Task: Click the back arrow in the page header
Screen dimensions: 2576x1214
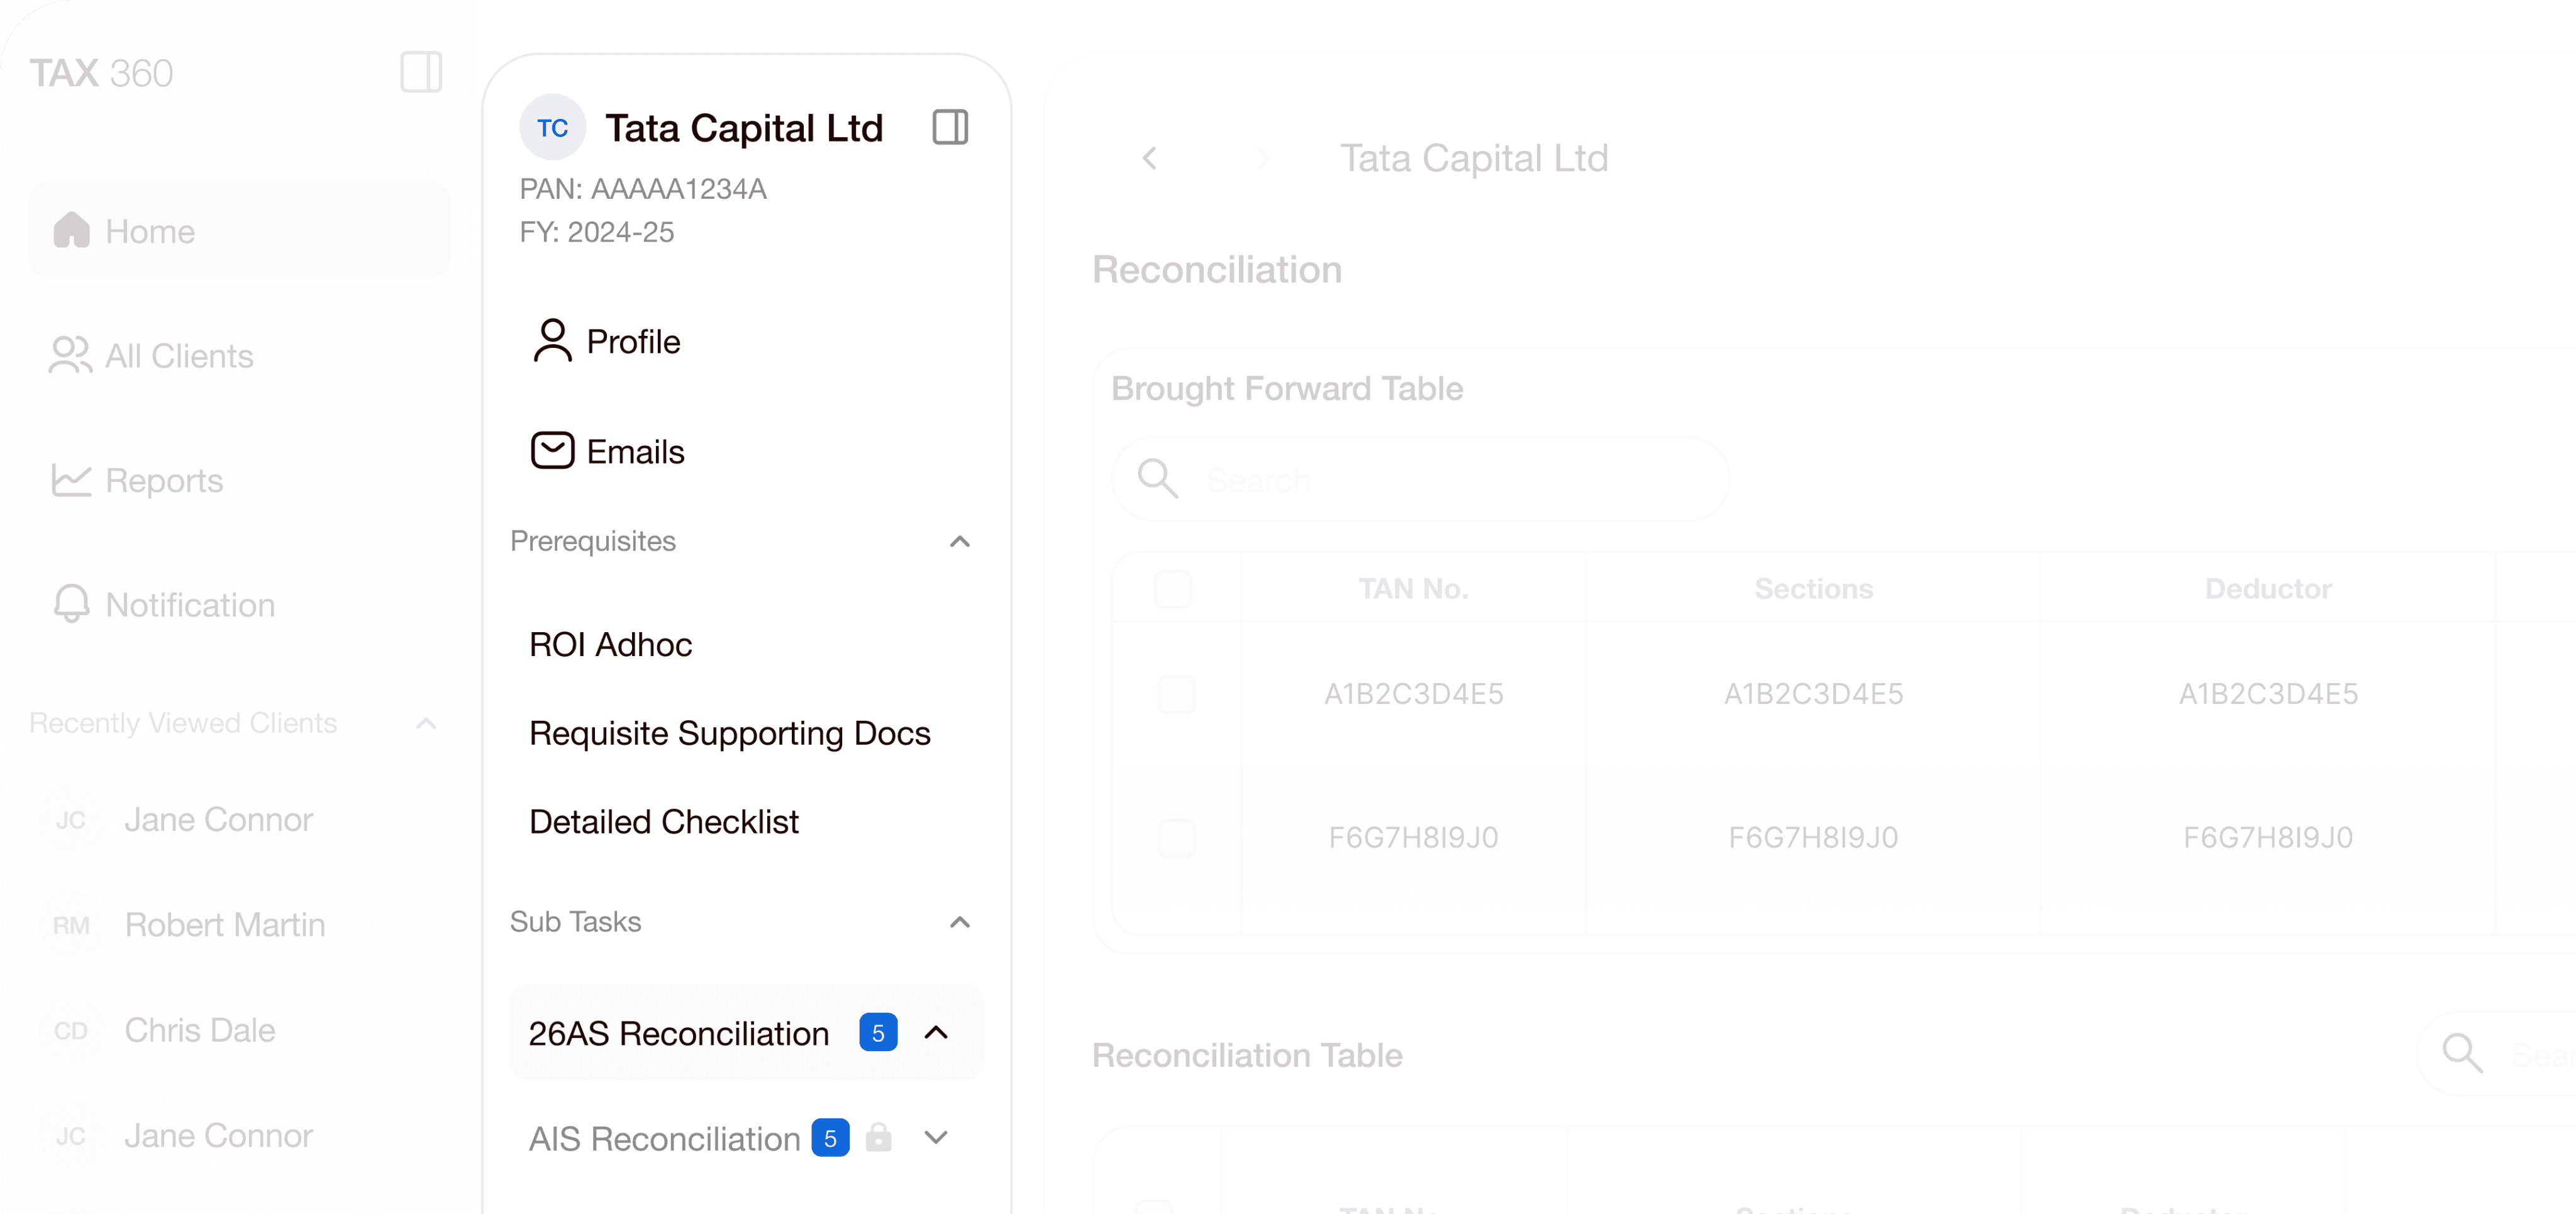Action: coord(1149,158)
